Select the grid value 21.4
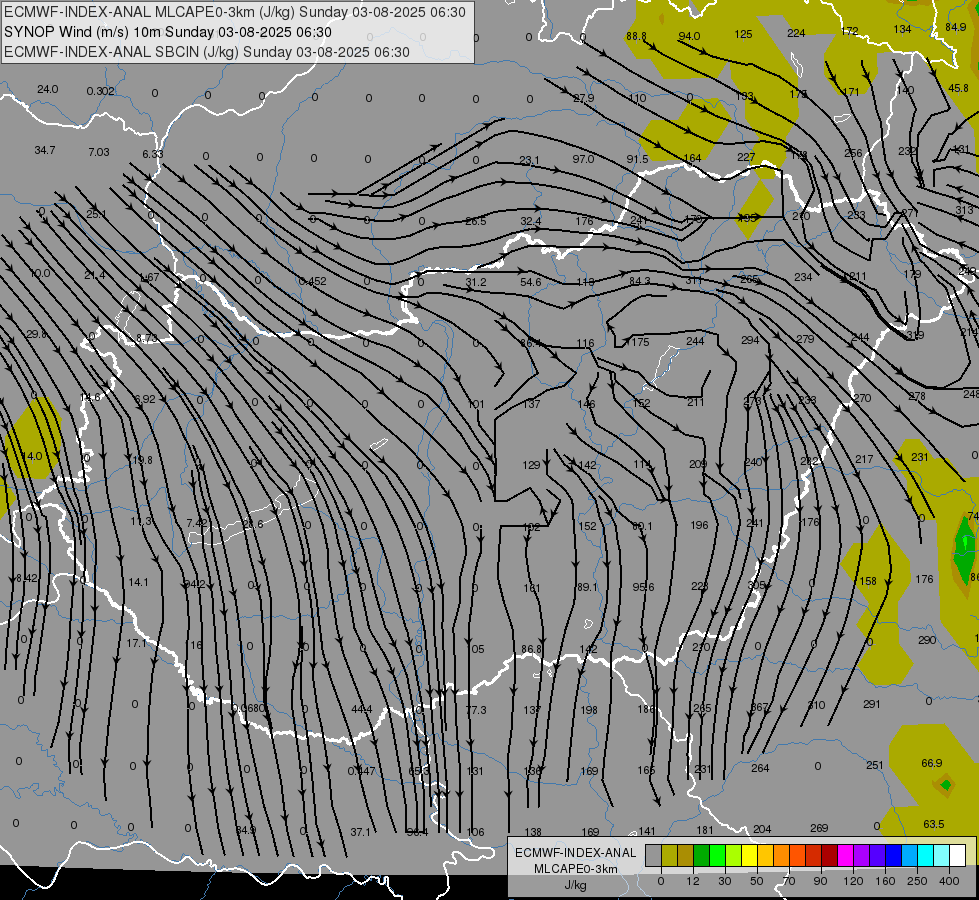 click(x=95, y=275)
